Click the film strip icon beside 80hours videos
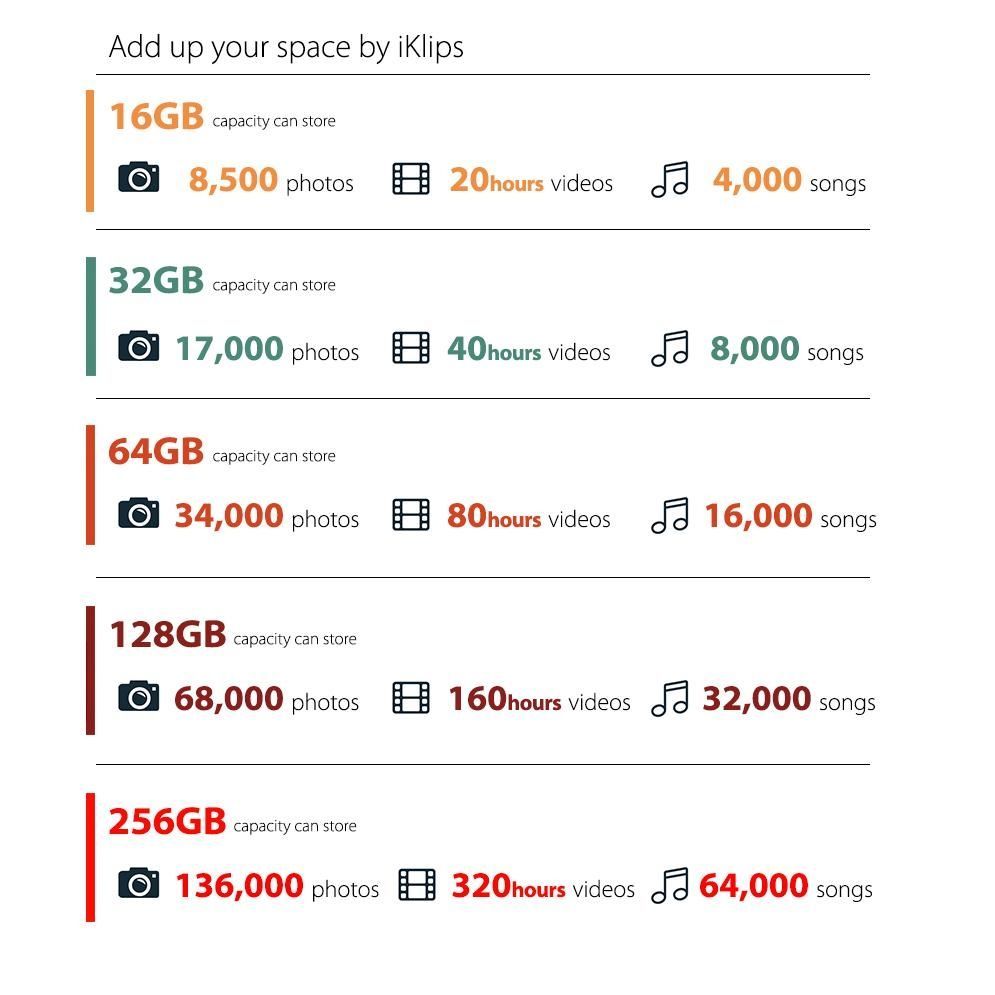995x995 pixels. [x=410, y=515]
